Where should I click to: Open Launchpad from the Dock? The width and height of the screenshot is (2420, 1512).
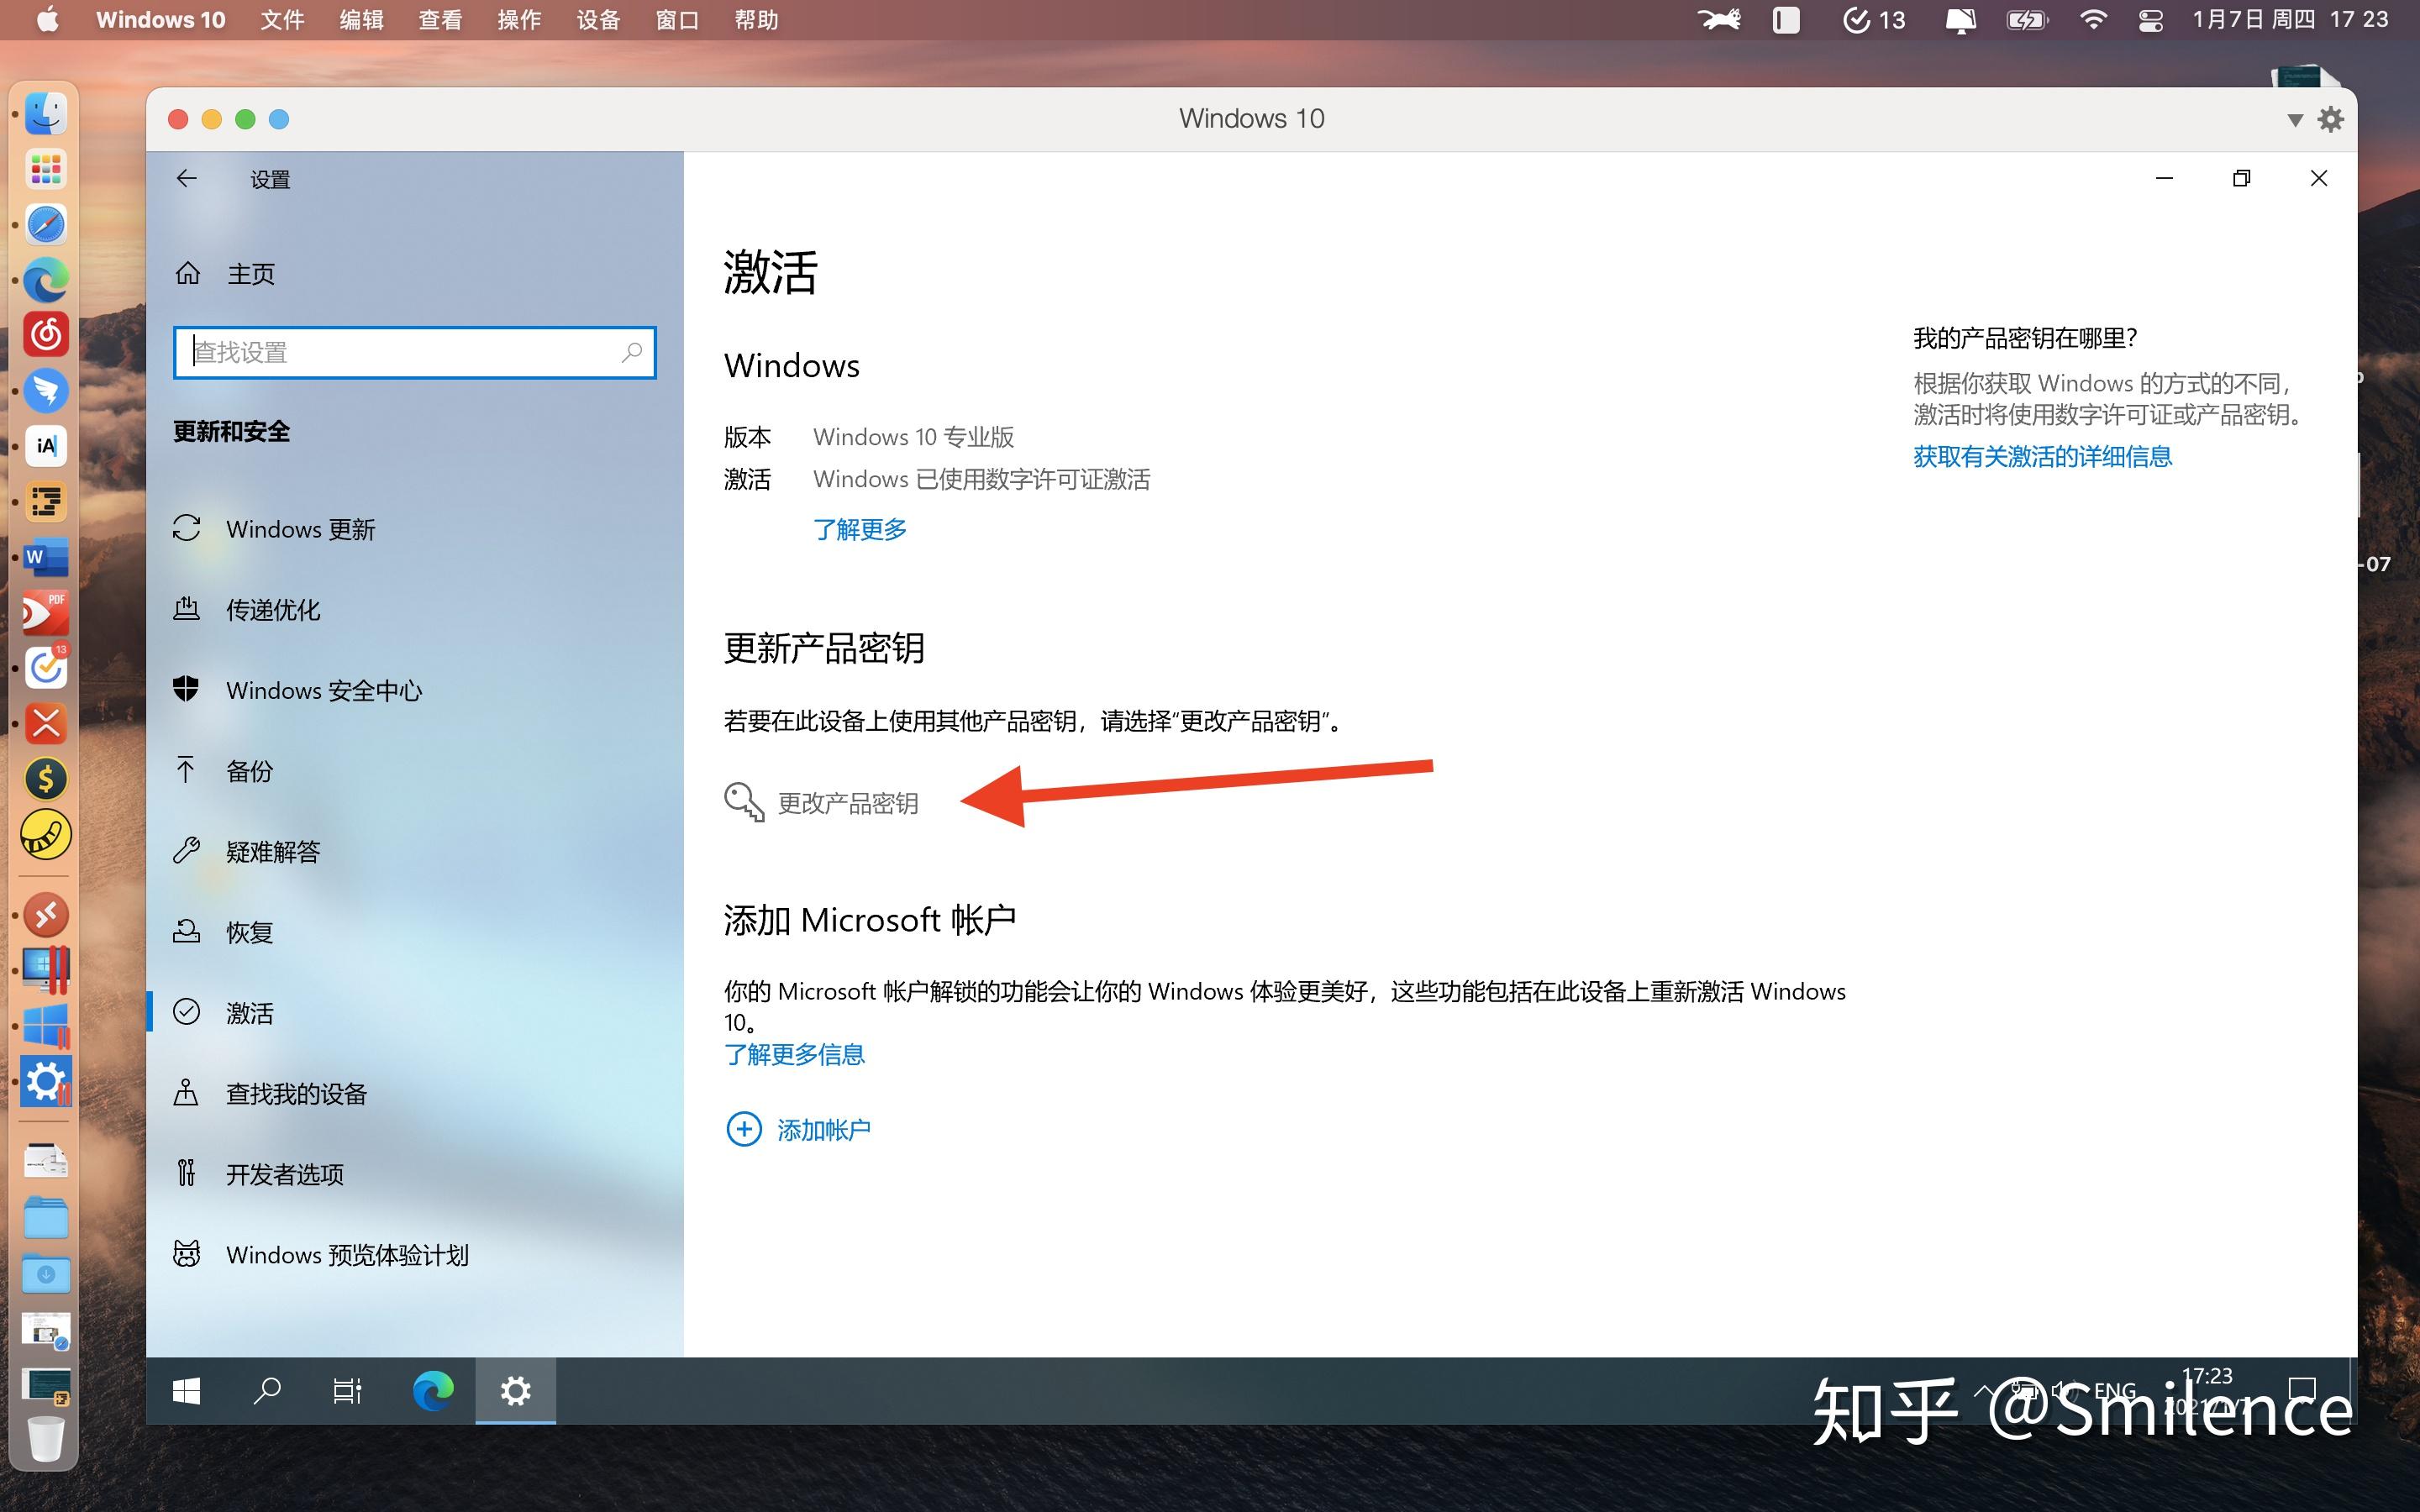(46, 169)
